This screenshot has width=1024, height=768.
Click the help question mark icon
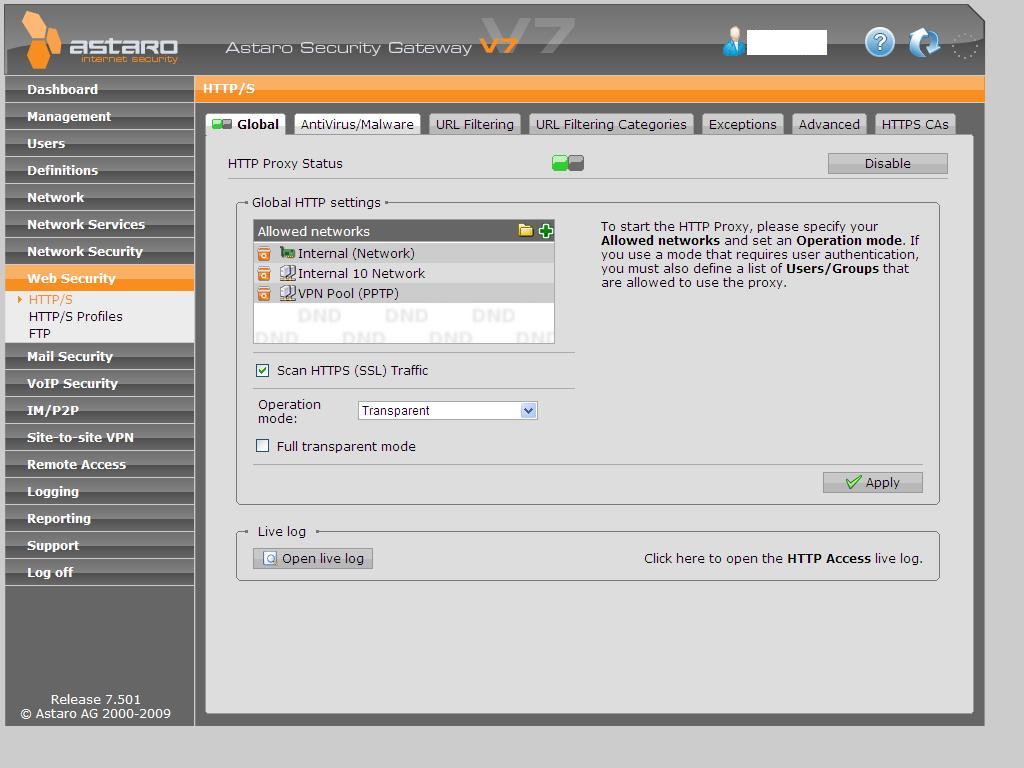pyautogui.click(x=879, y=42)
